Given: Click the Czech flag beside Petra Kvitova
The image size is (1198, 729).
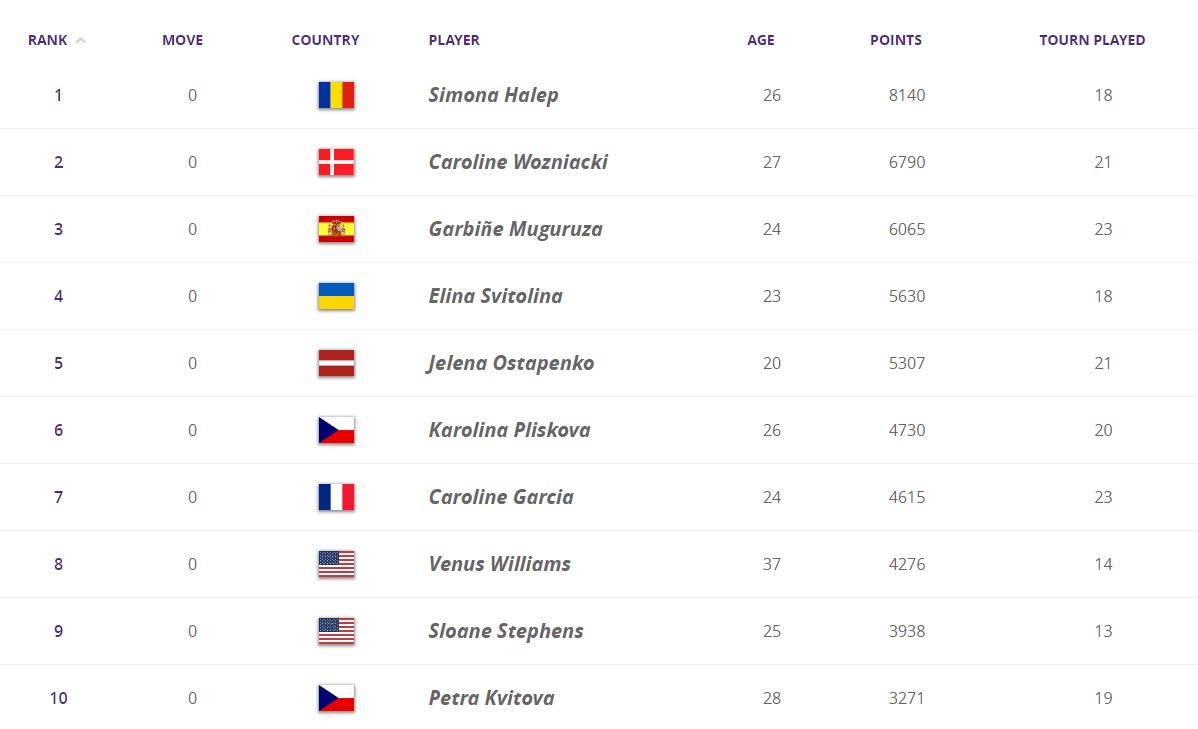Looking at the screenshot, I should pyautogui.click(x=336, y=698).
